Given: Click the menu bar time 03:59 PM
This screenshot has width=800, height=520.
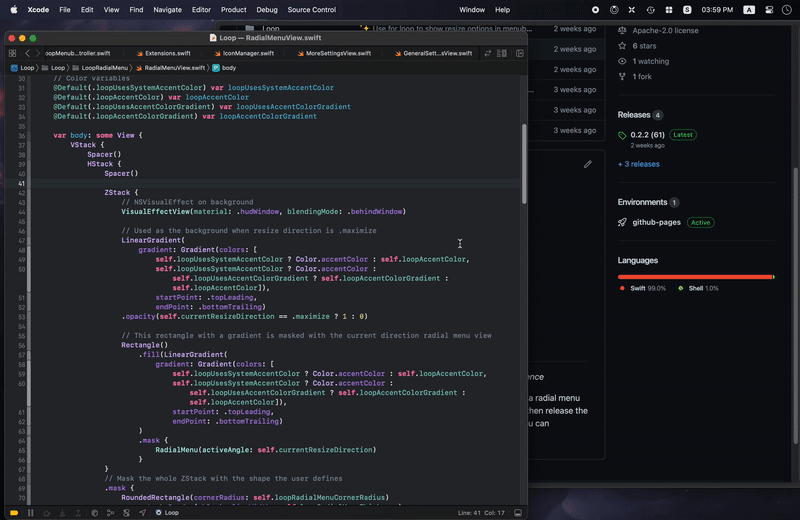Looking at the screenshot, I should click(717, 10).
